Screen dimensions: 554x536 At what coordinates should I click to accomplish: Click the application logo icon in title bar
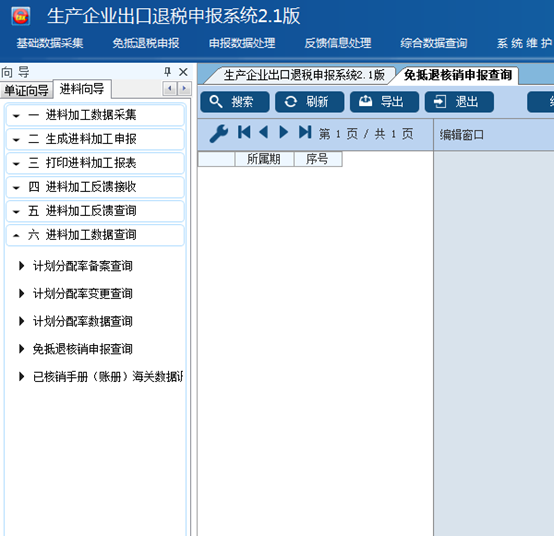(20, 16)
